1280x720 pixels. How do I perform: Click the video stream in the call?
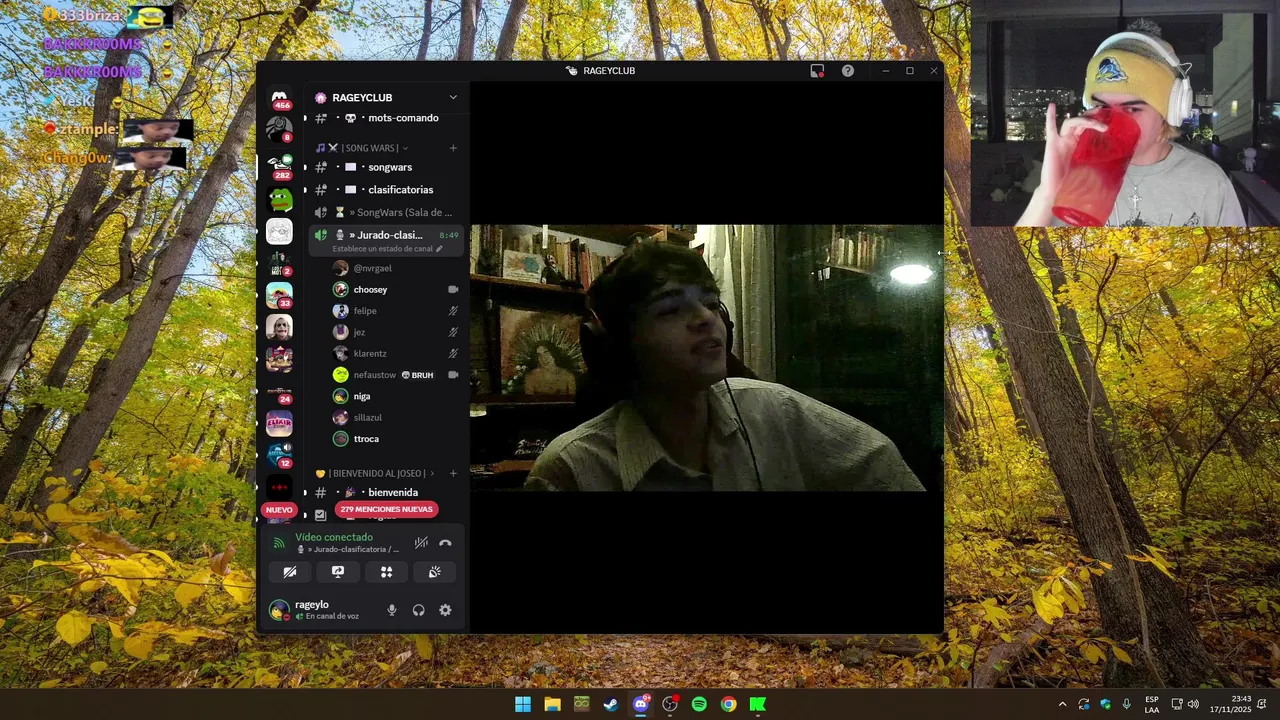(x=706, y=358)
